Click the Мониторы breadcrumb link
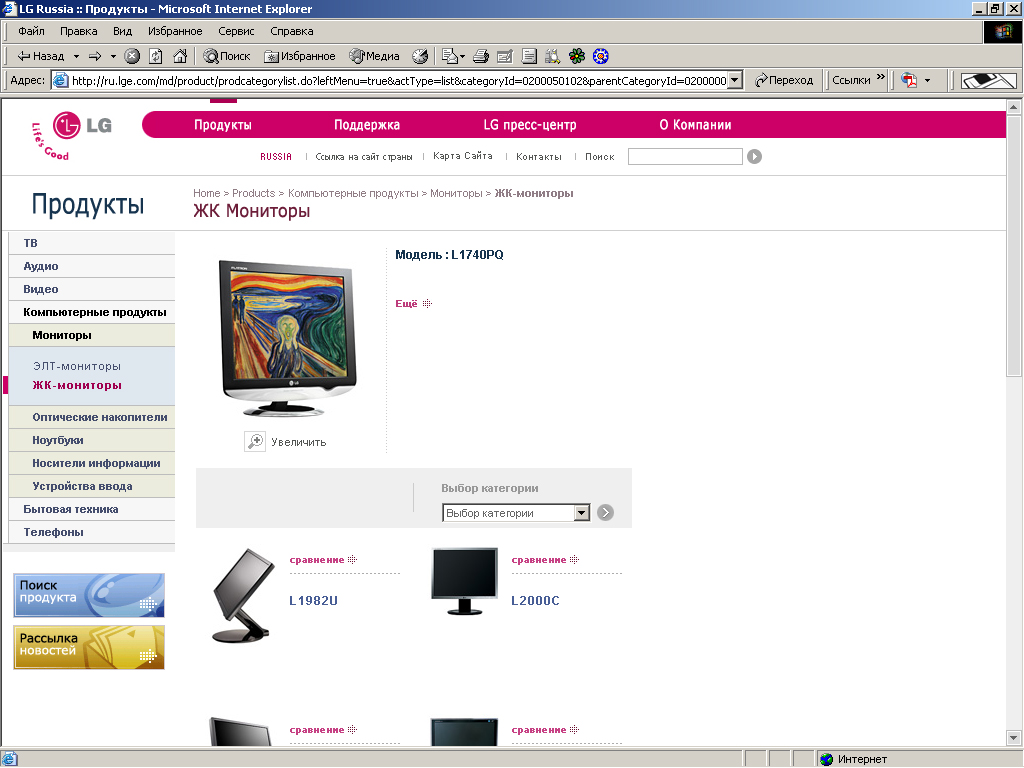The width and height of the screenshot is (1024, 768). click(x=456, y=193)
